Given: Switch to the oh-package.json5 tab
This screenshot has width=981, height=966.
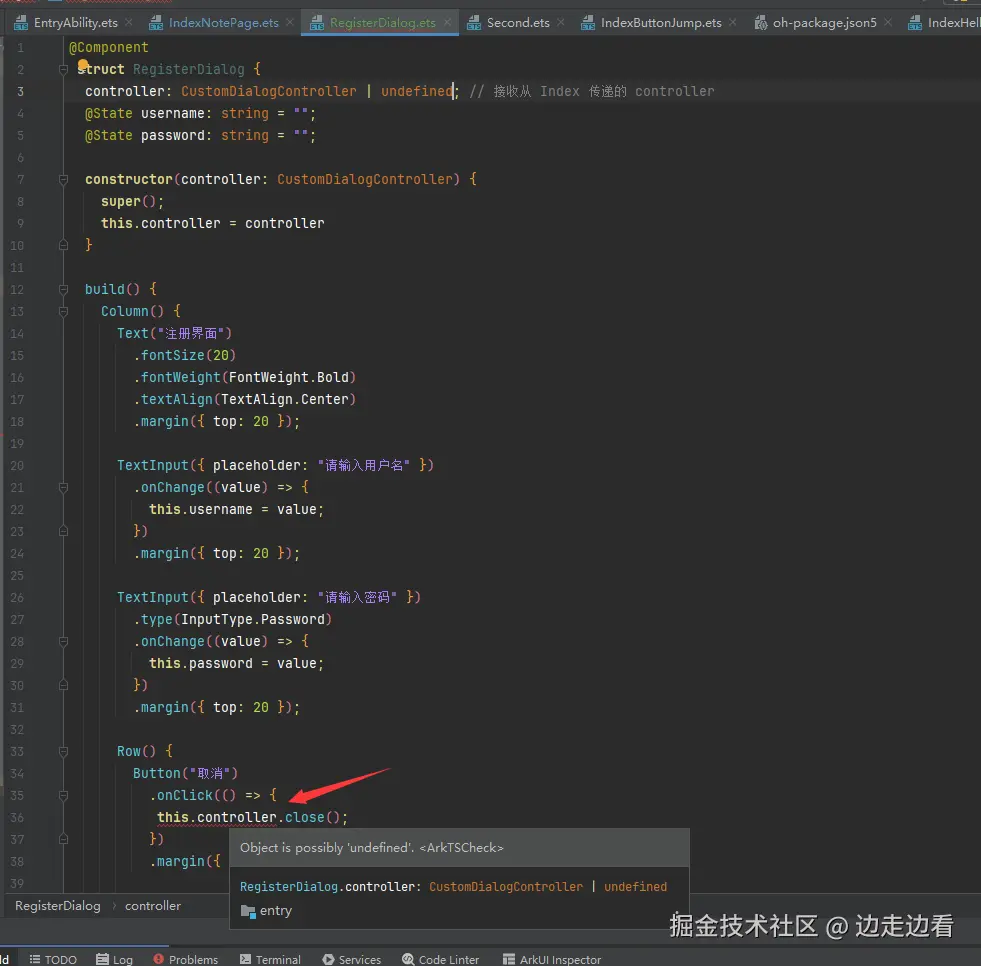Looking at the screenshot, I should pos(825,23).
